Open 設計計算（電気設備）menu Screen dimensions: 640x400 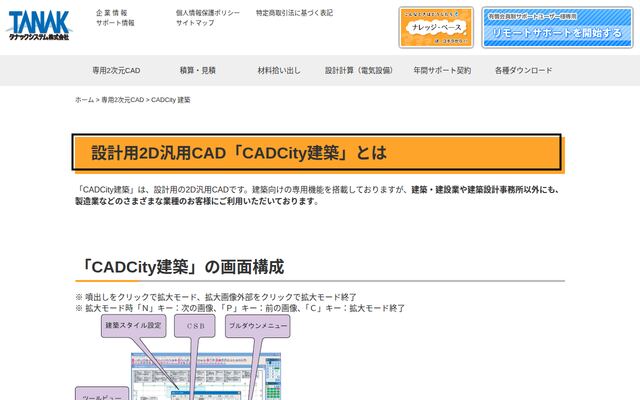coord(359,70)
